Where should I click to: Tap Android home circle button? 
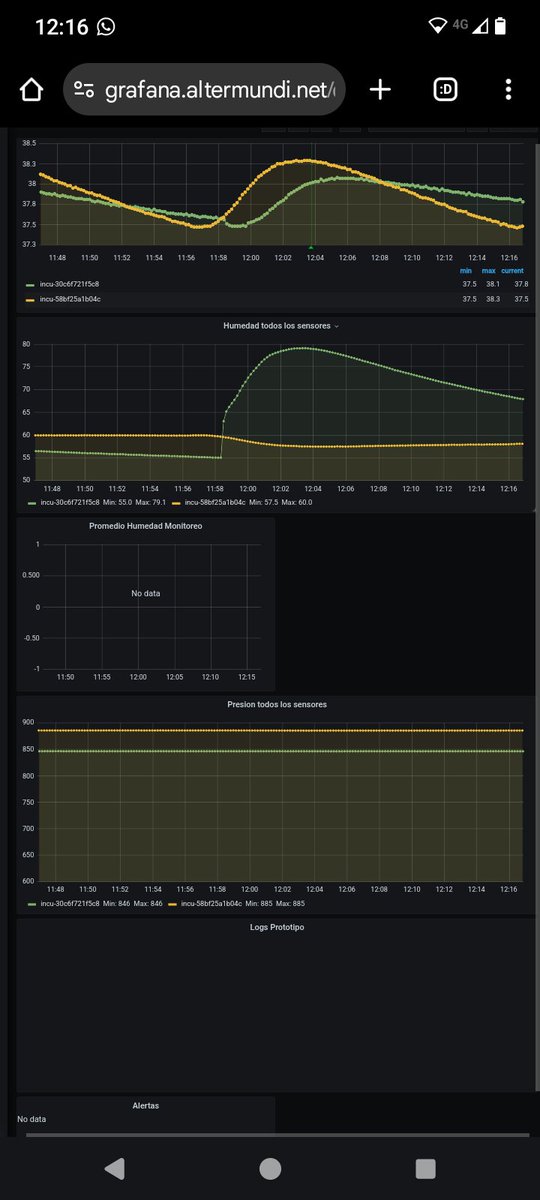click(x=270, y=1168)
